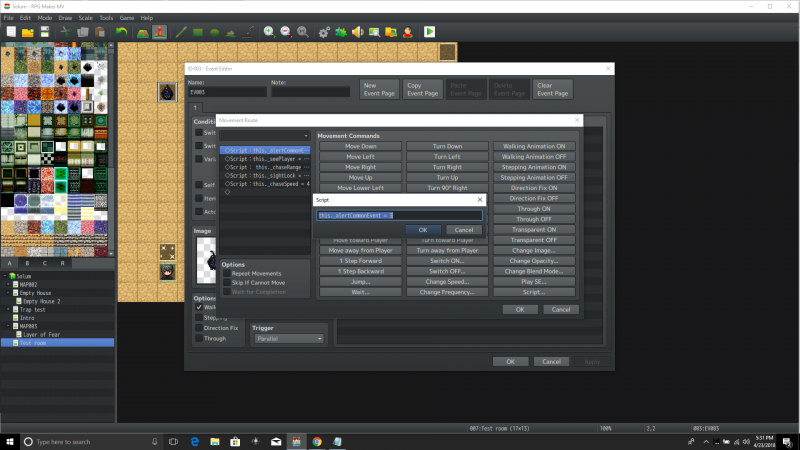
Task: Click the Through ON command button
Action: coord(534,209)
